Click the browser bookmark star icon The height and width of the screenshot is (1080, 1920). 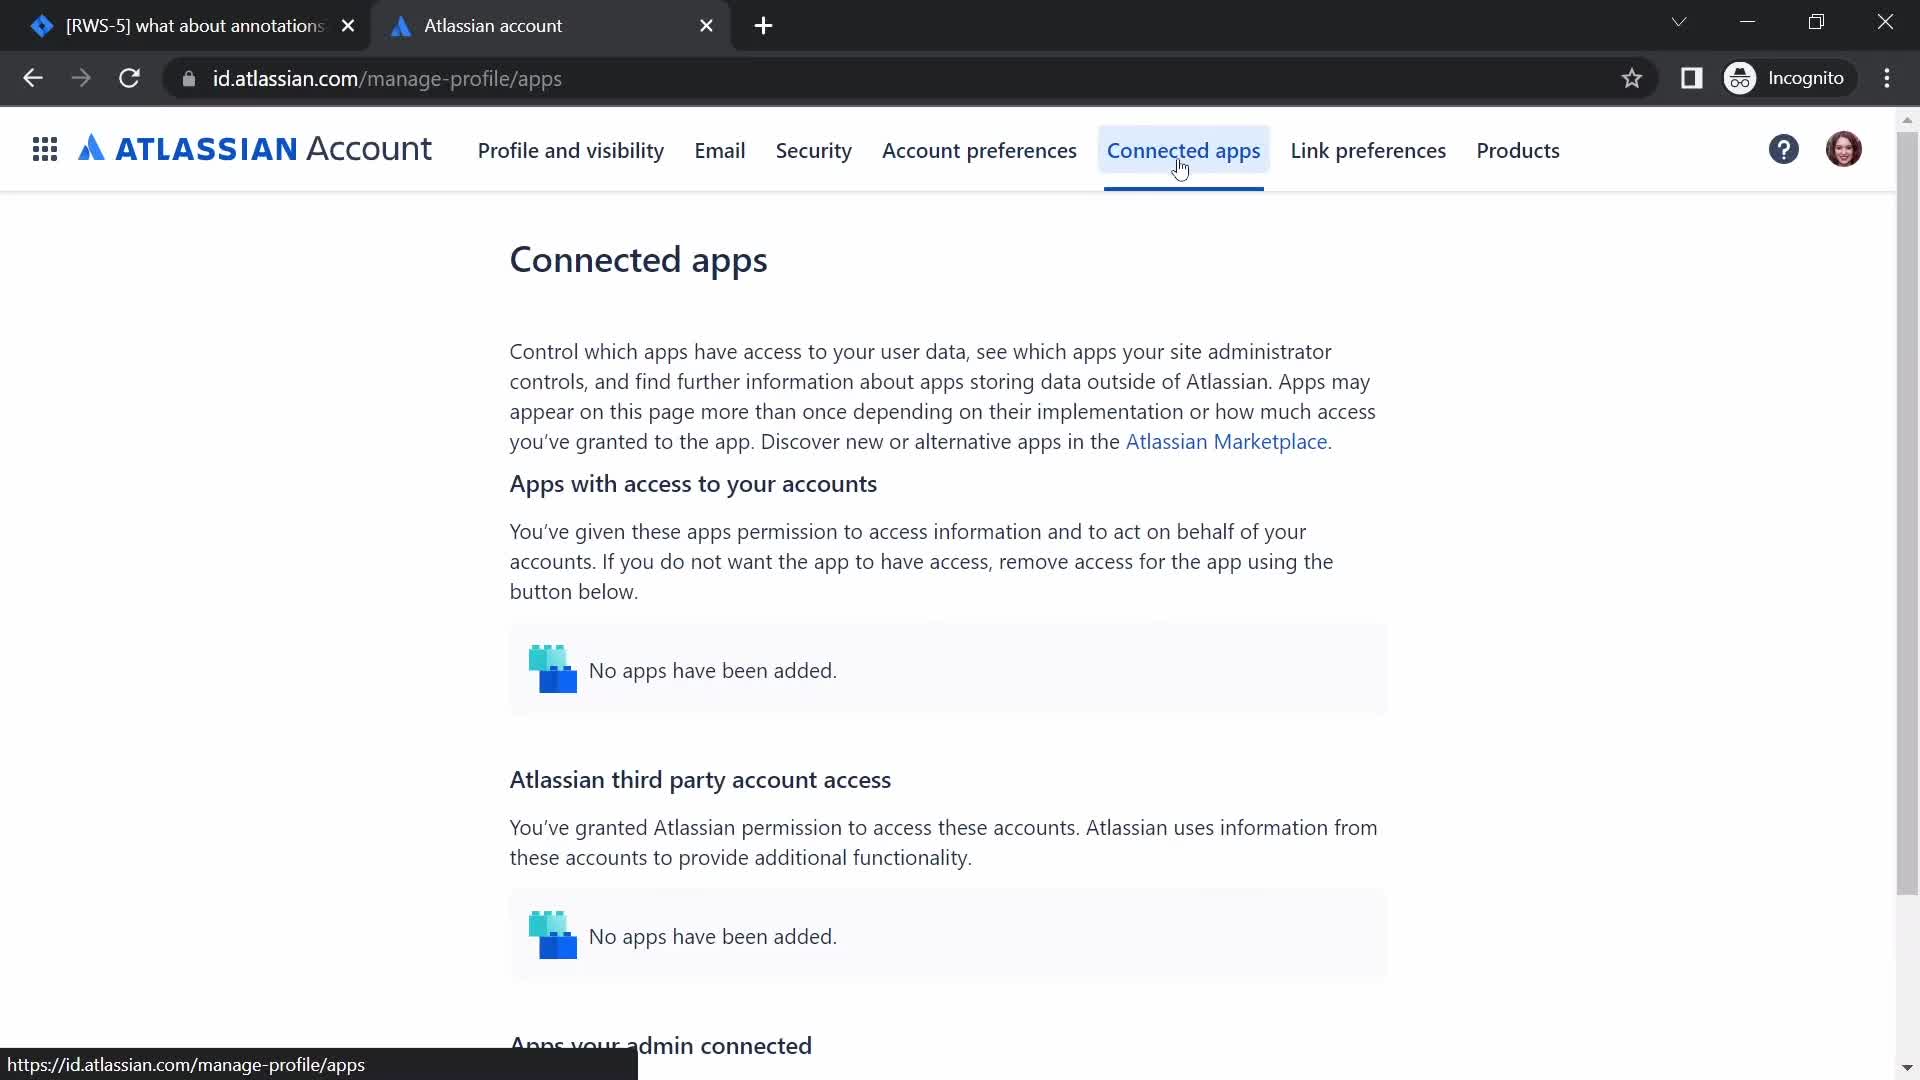1635,79
